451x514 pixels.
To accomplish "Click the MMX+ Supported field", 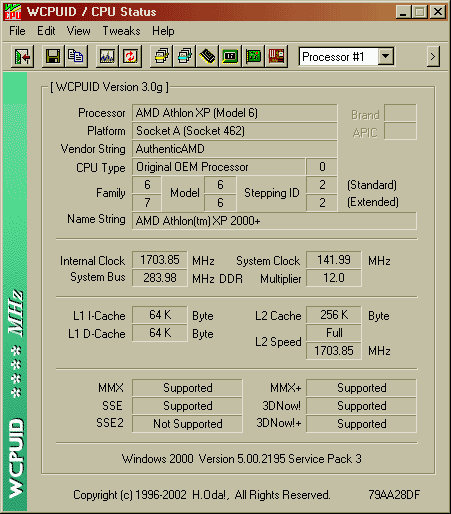I will tap(361, 388).
